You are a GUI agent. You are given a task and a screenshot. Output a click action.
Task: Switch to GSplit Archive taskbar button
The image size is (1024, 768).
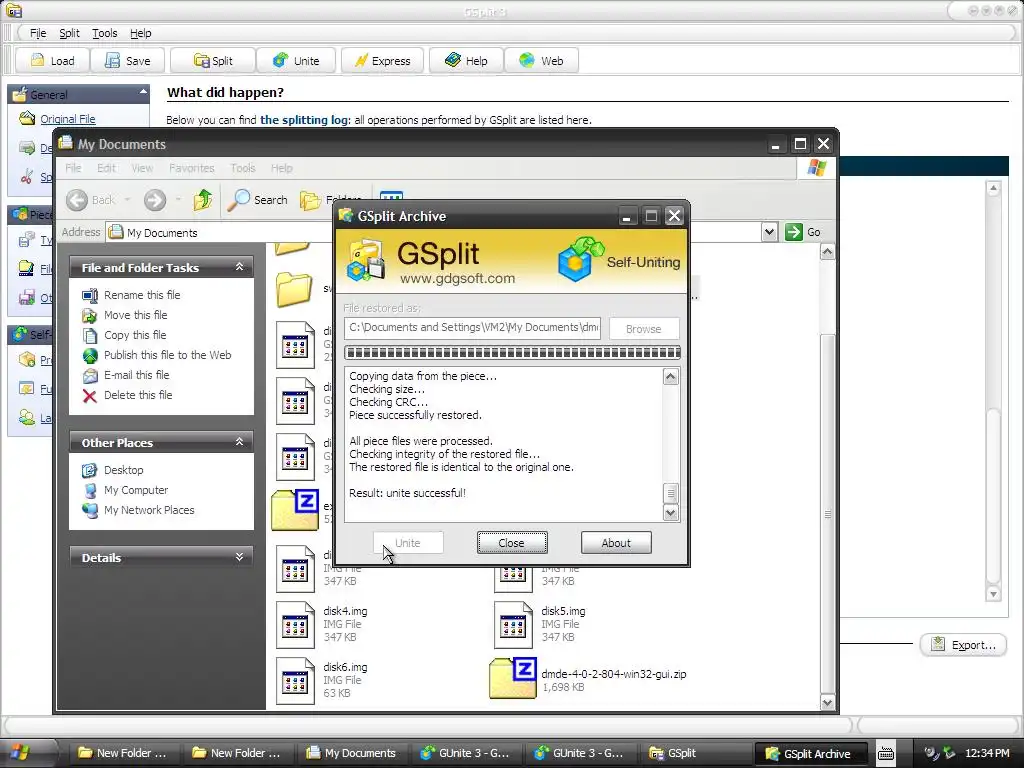pos(811,753)
